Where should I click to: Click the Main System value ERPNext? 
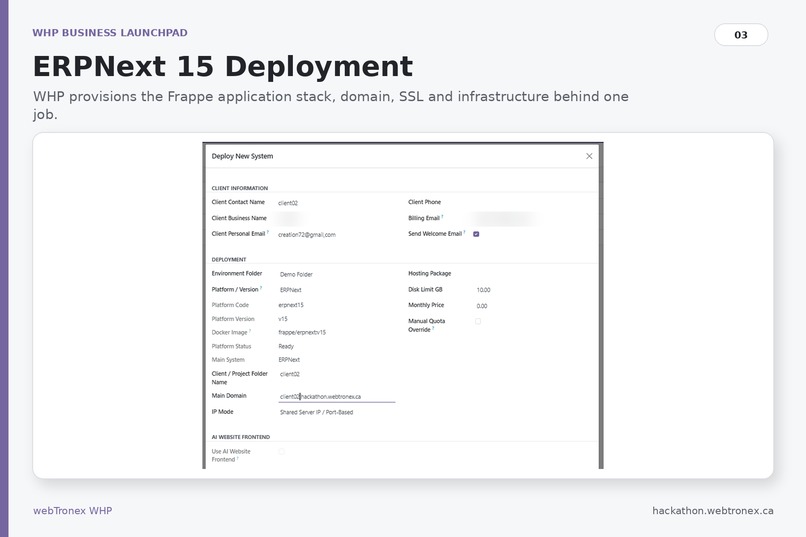(x=289, y=360)
